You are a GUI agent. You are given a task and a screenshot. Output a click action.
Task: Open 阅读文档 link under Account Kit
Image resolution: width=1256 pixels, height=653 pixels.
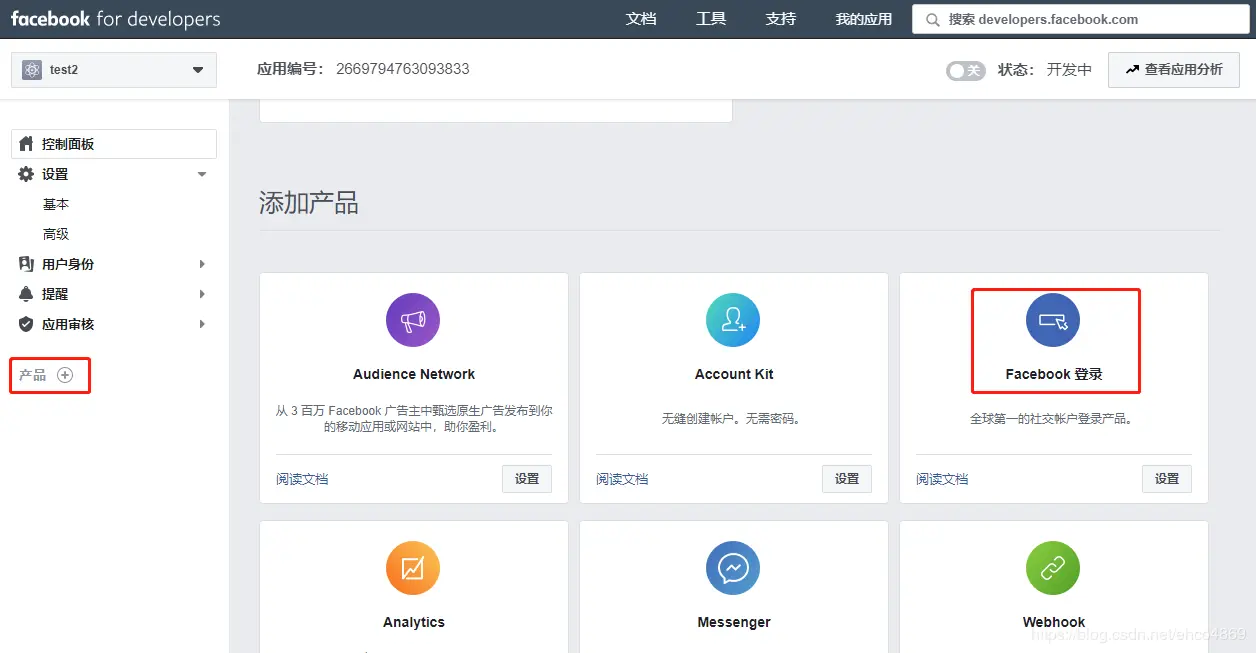(623, 479)
